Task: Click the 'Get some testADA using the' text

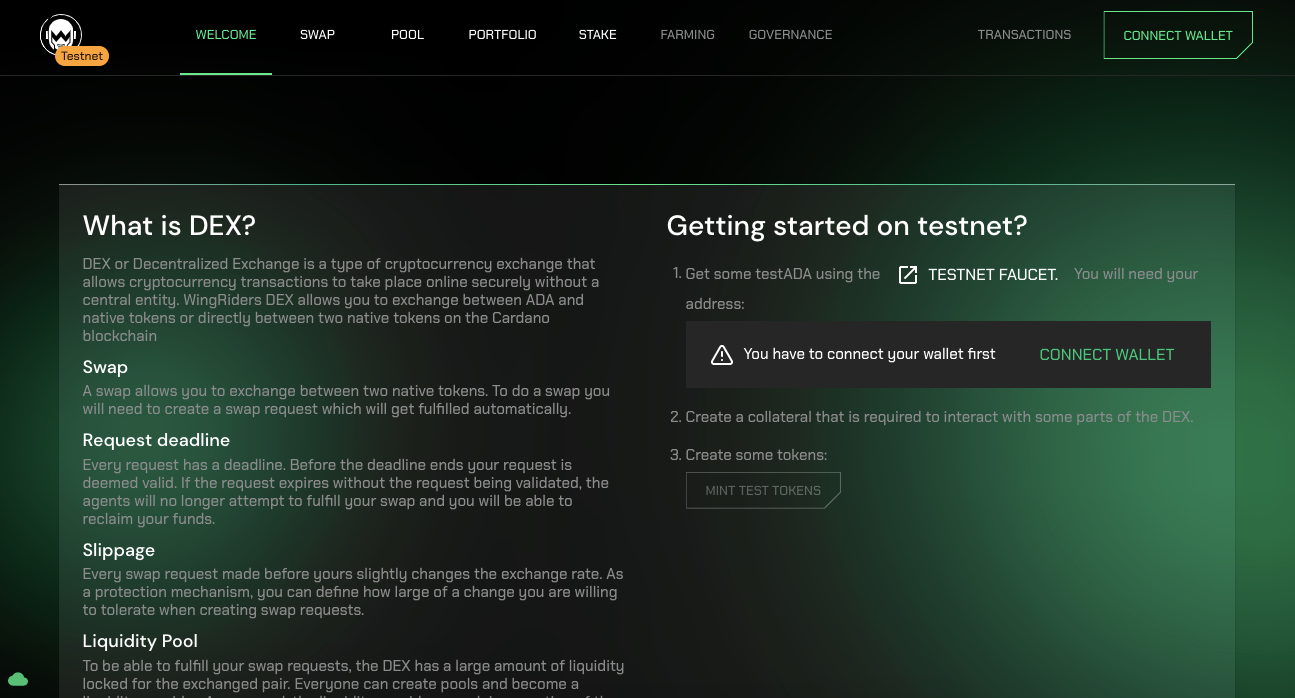Action: 783,274
